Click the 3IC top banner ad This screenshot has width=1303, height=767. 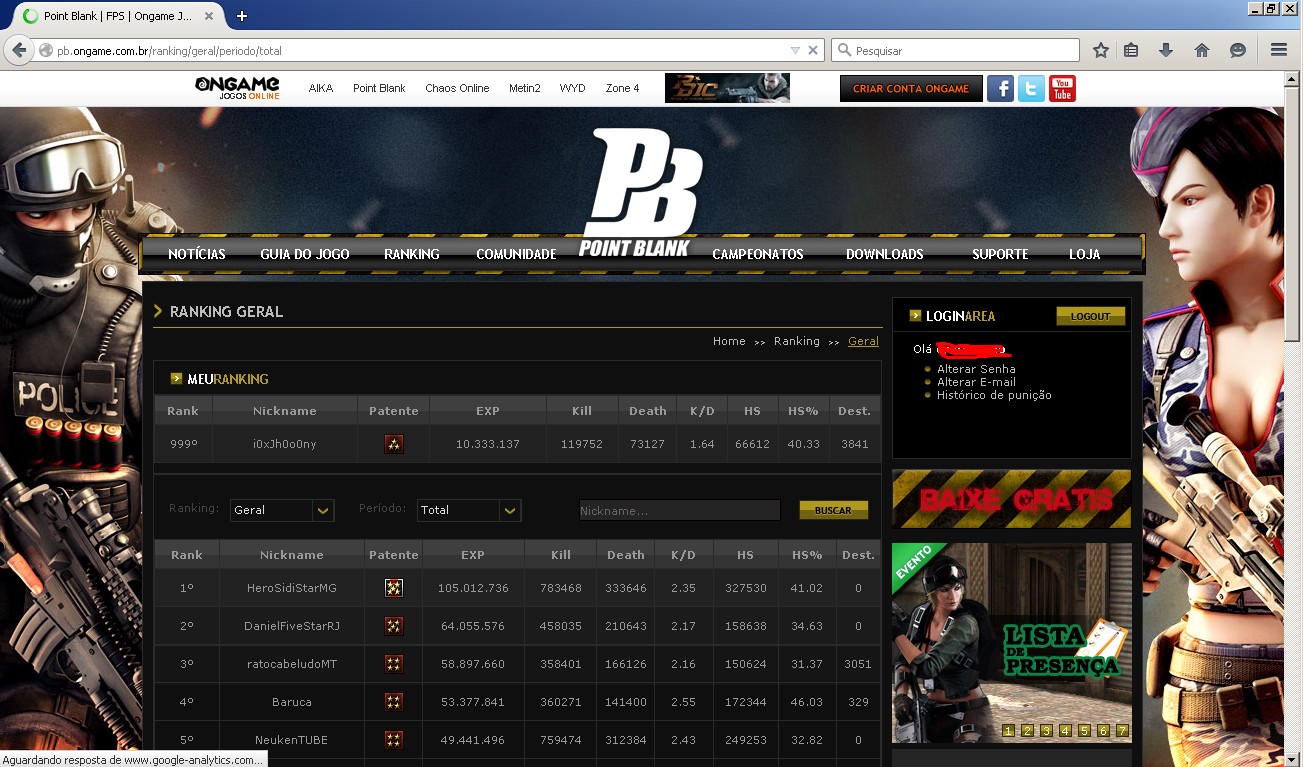pos(727,88)
